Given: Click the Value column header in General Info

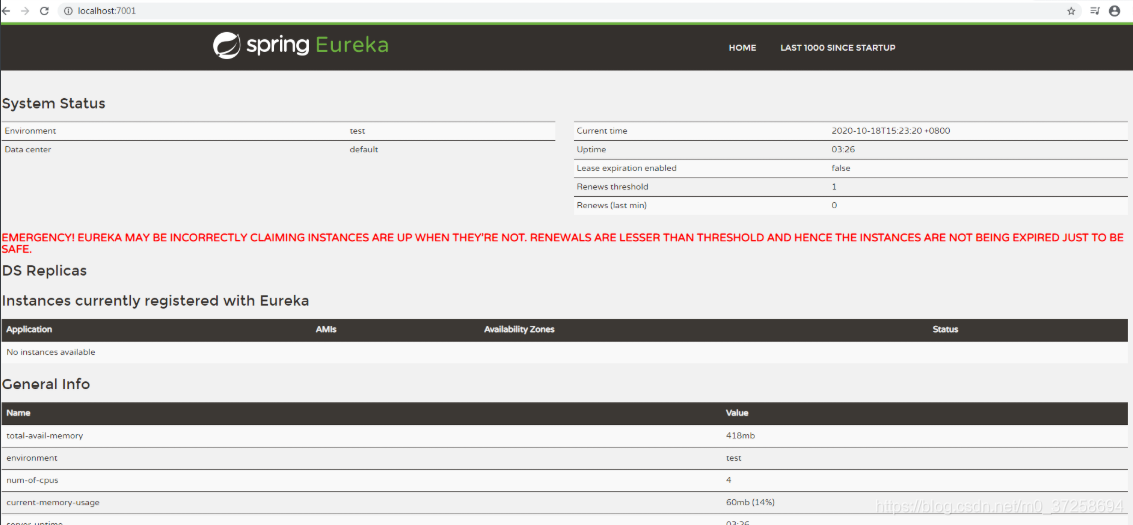Looking at the screenshot, I should point(737,413).
